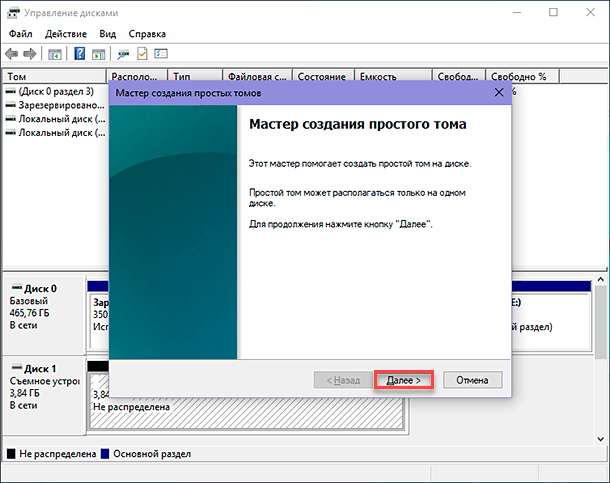
Task: Click the Располо... column header
Action: [137, 77]
